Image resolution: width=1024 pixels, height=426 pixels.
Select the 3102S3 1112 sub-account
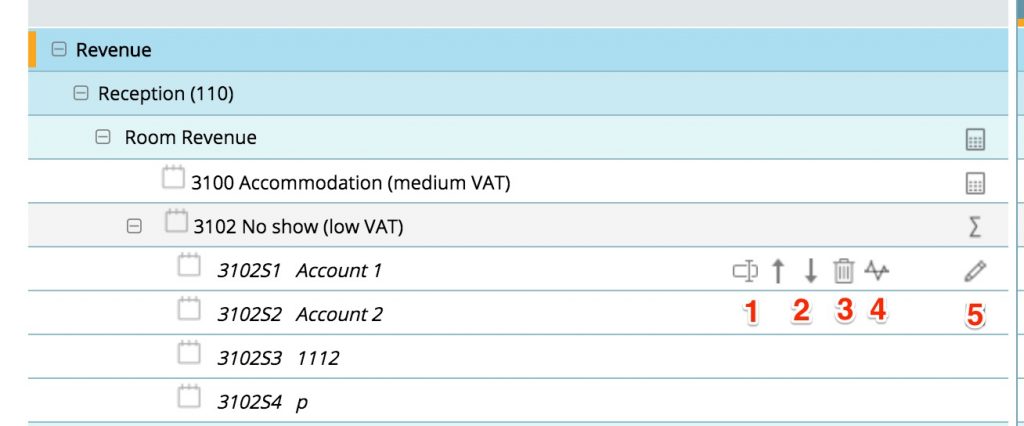tap(278, 358)
